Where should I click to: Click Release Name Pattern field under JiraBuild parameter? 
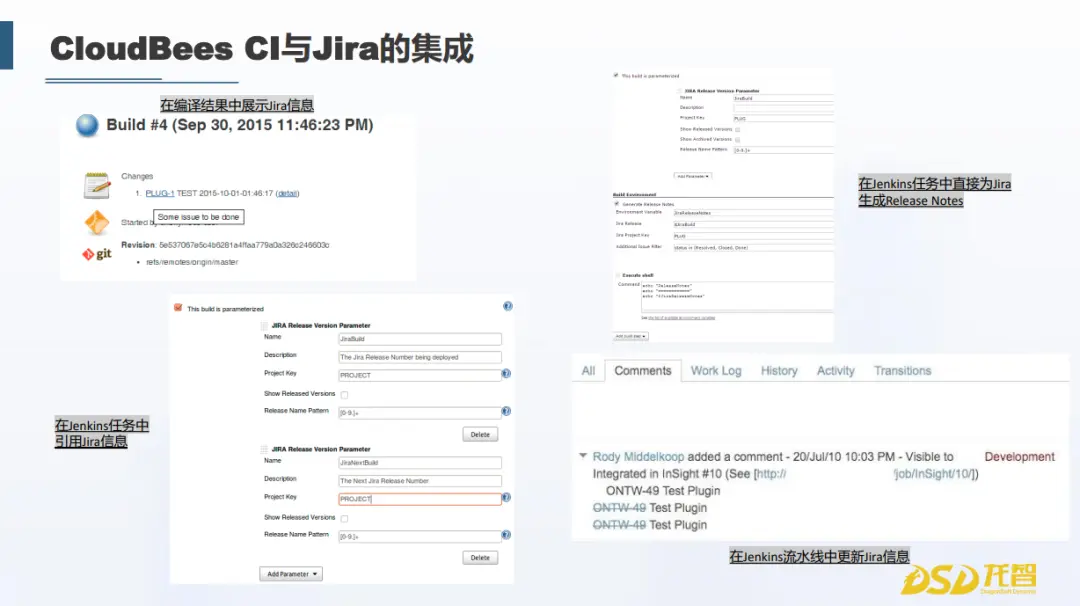[x=420, y=412]
